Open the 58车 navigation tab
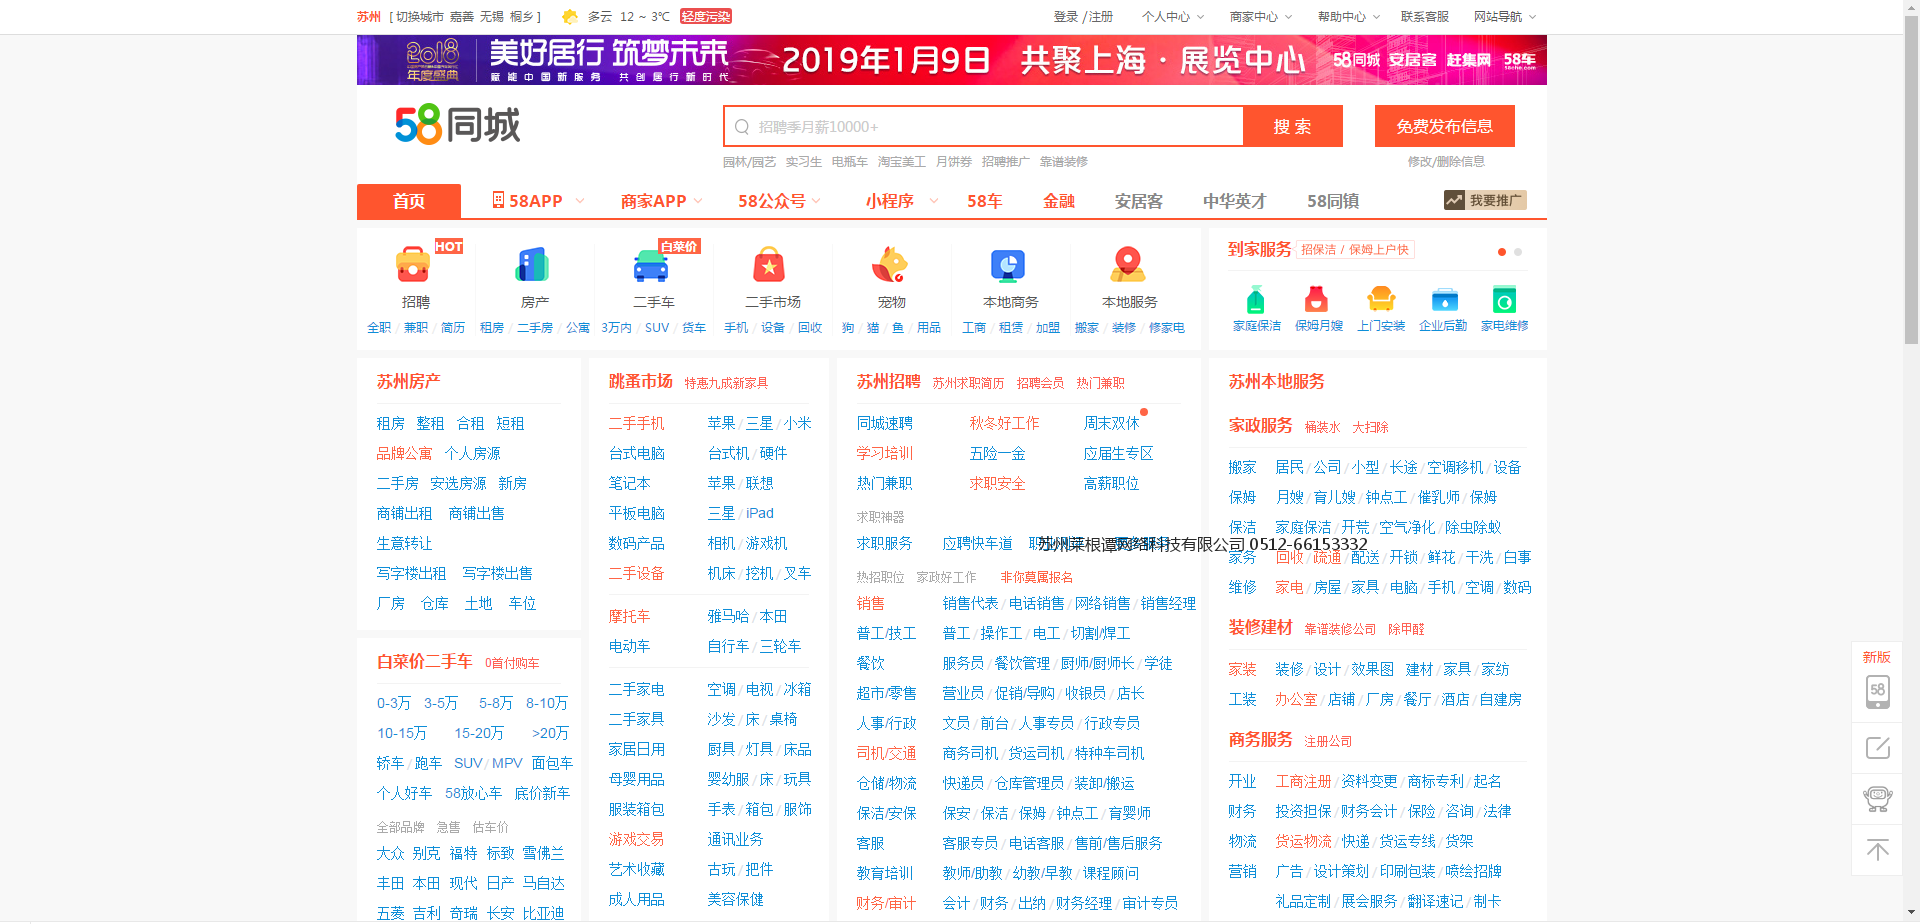1920x924 pixels. pos(984,201)
